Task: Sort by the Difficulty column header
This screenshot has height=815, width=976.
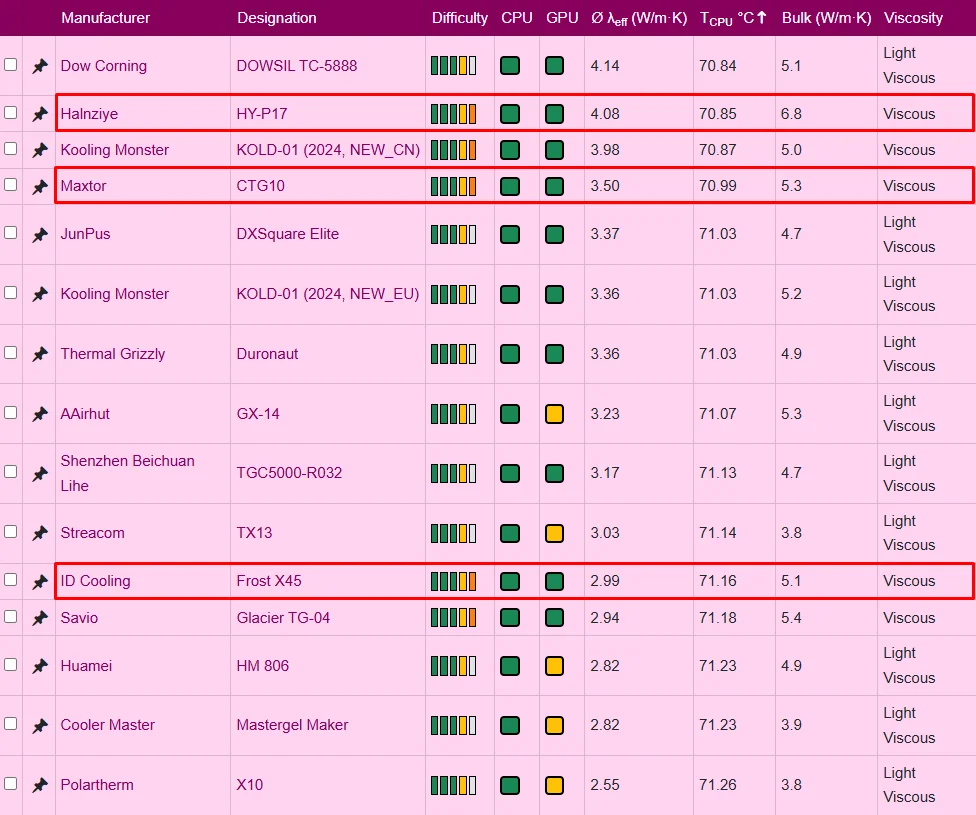Action: [459, 18]
